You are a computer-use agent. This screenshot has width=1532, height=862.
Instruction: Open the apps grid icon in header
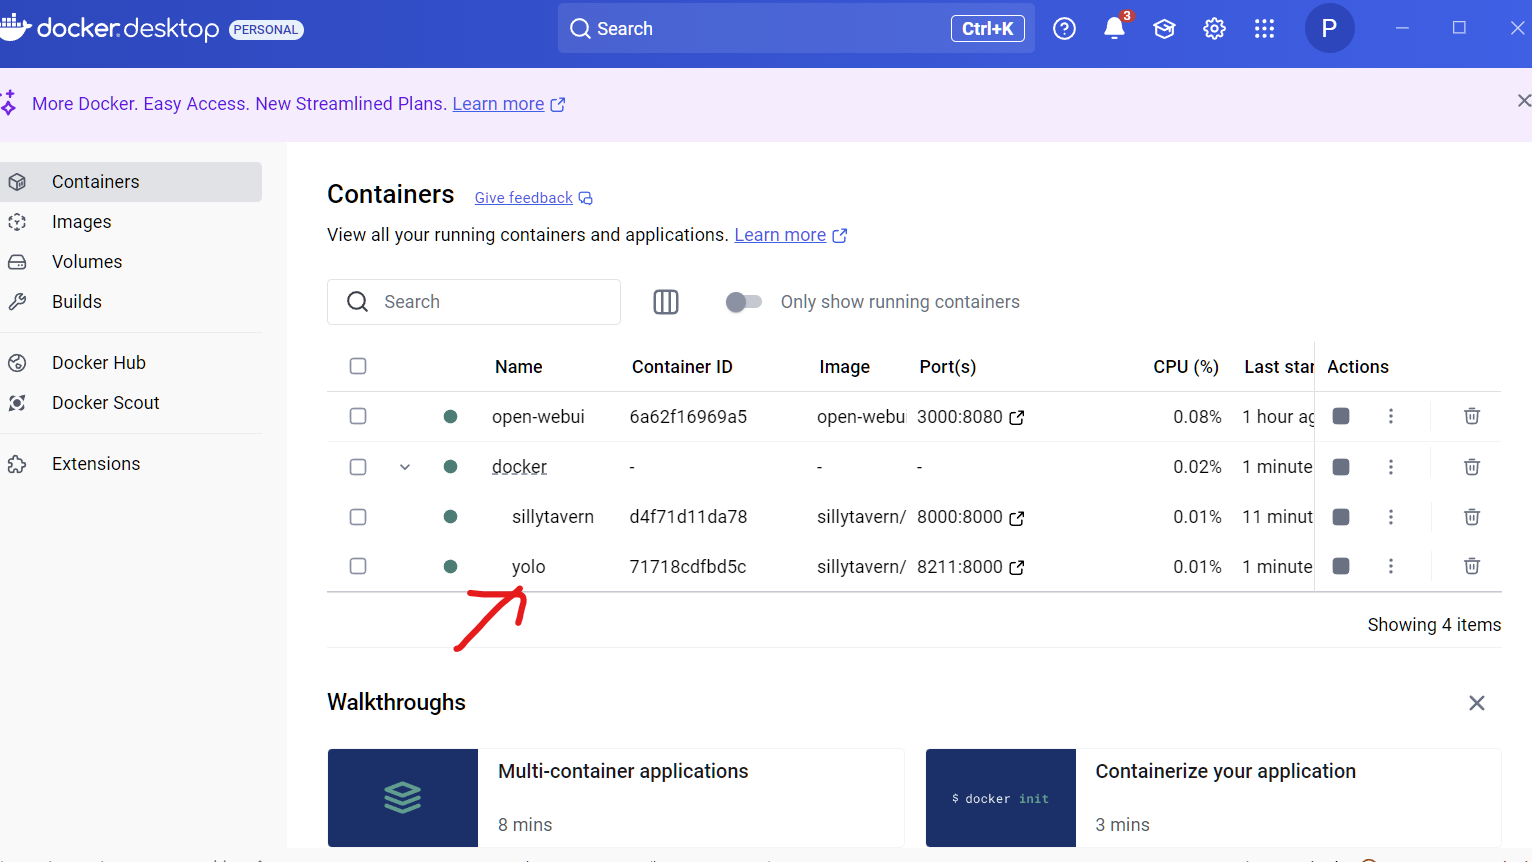pos(1264,29)
